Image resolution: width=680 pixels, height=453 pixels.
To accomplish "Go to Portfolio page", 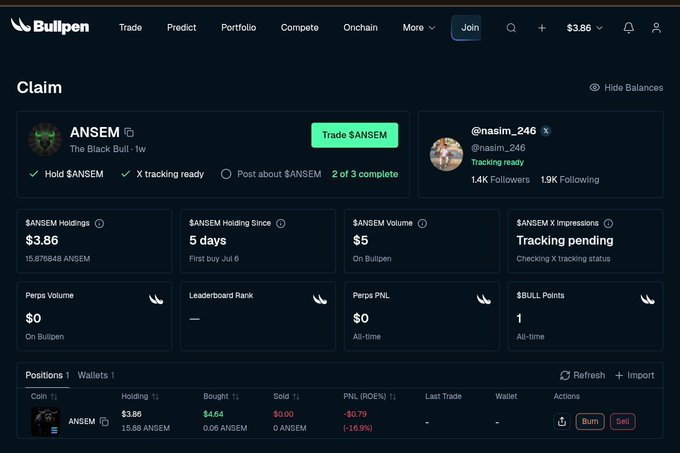I will (239, 28).
